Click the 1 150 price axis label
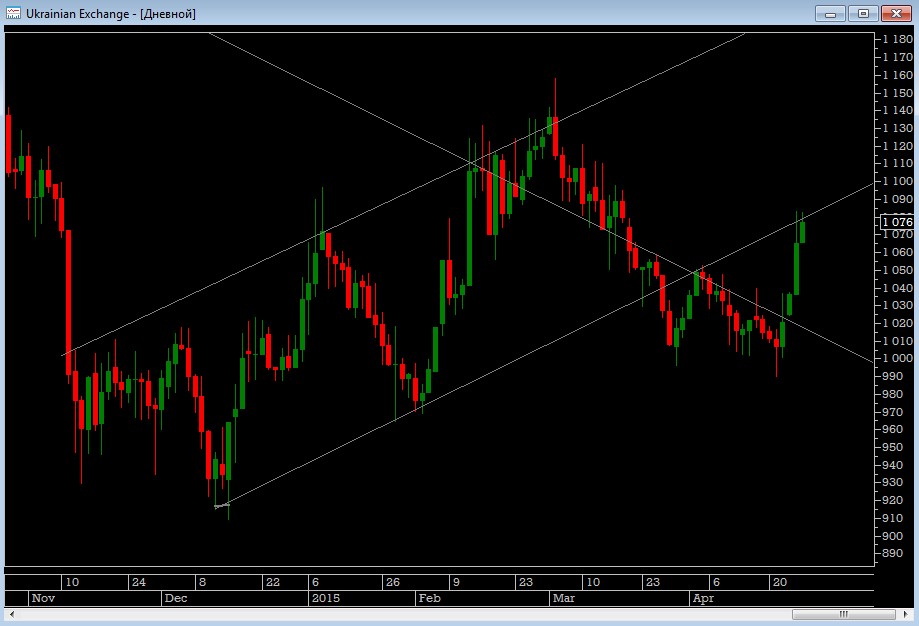Viewport: 919px width, 626px height. (897, 93)
